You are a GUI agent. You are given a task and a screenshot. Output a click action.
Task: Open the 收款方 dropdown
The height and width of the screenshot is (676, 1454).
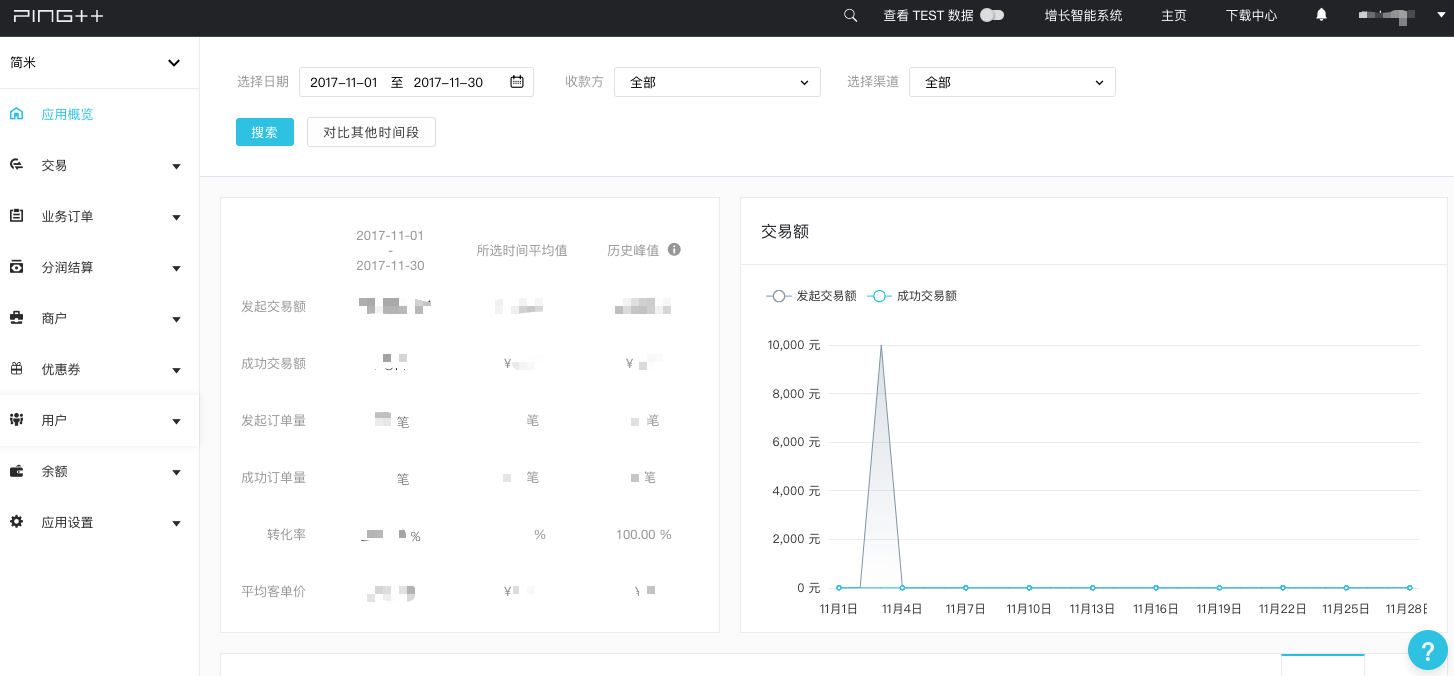click(x=717, y=82)
